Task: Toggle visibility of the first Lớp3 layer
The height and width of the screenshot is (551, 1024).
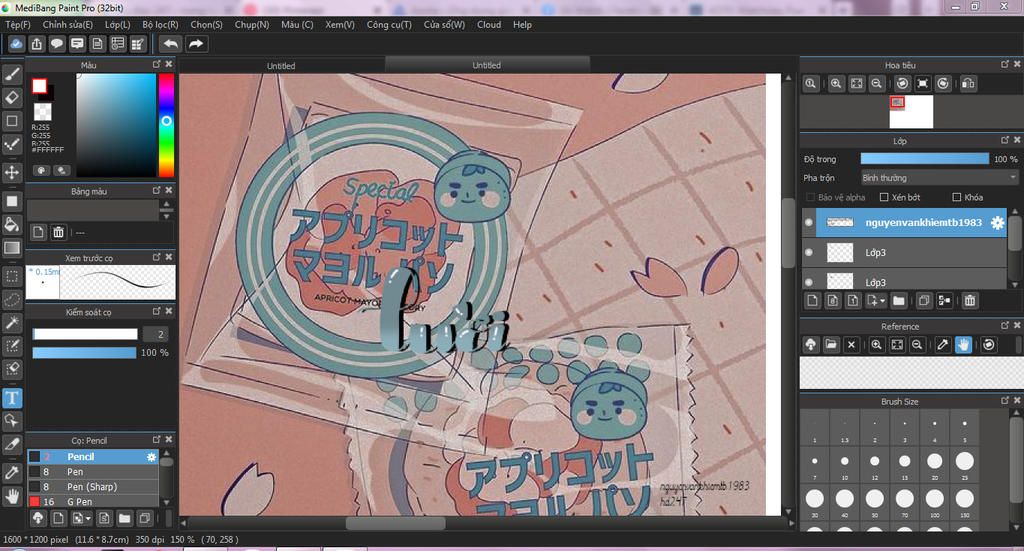Action: point(809,253)
